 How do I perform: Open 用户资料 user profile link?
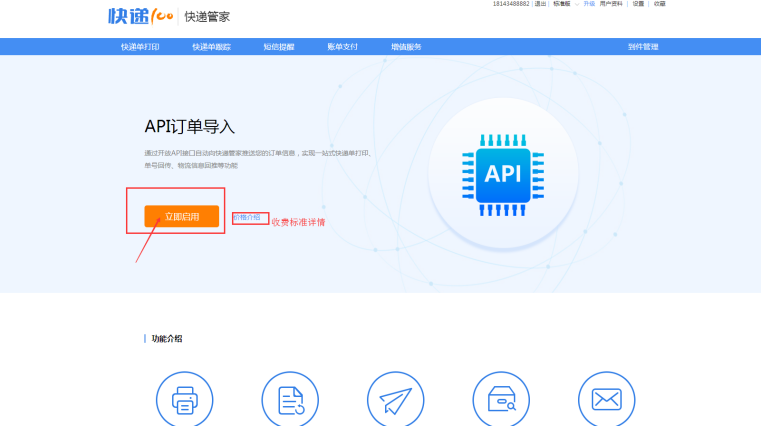tap(611, 4)
